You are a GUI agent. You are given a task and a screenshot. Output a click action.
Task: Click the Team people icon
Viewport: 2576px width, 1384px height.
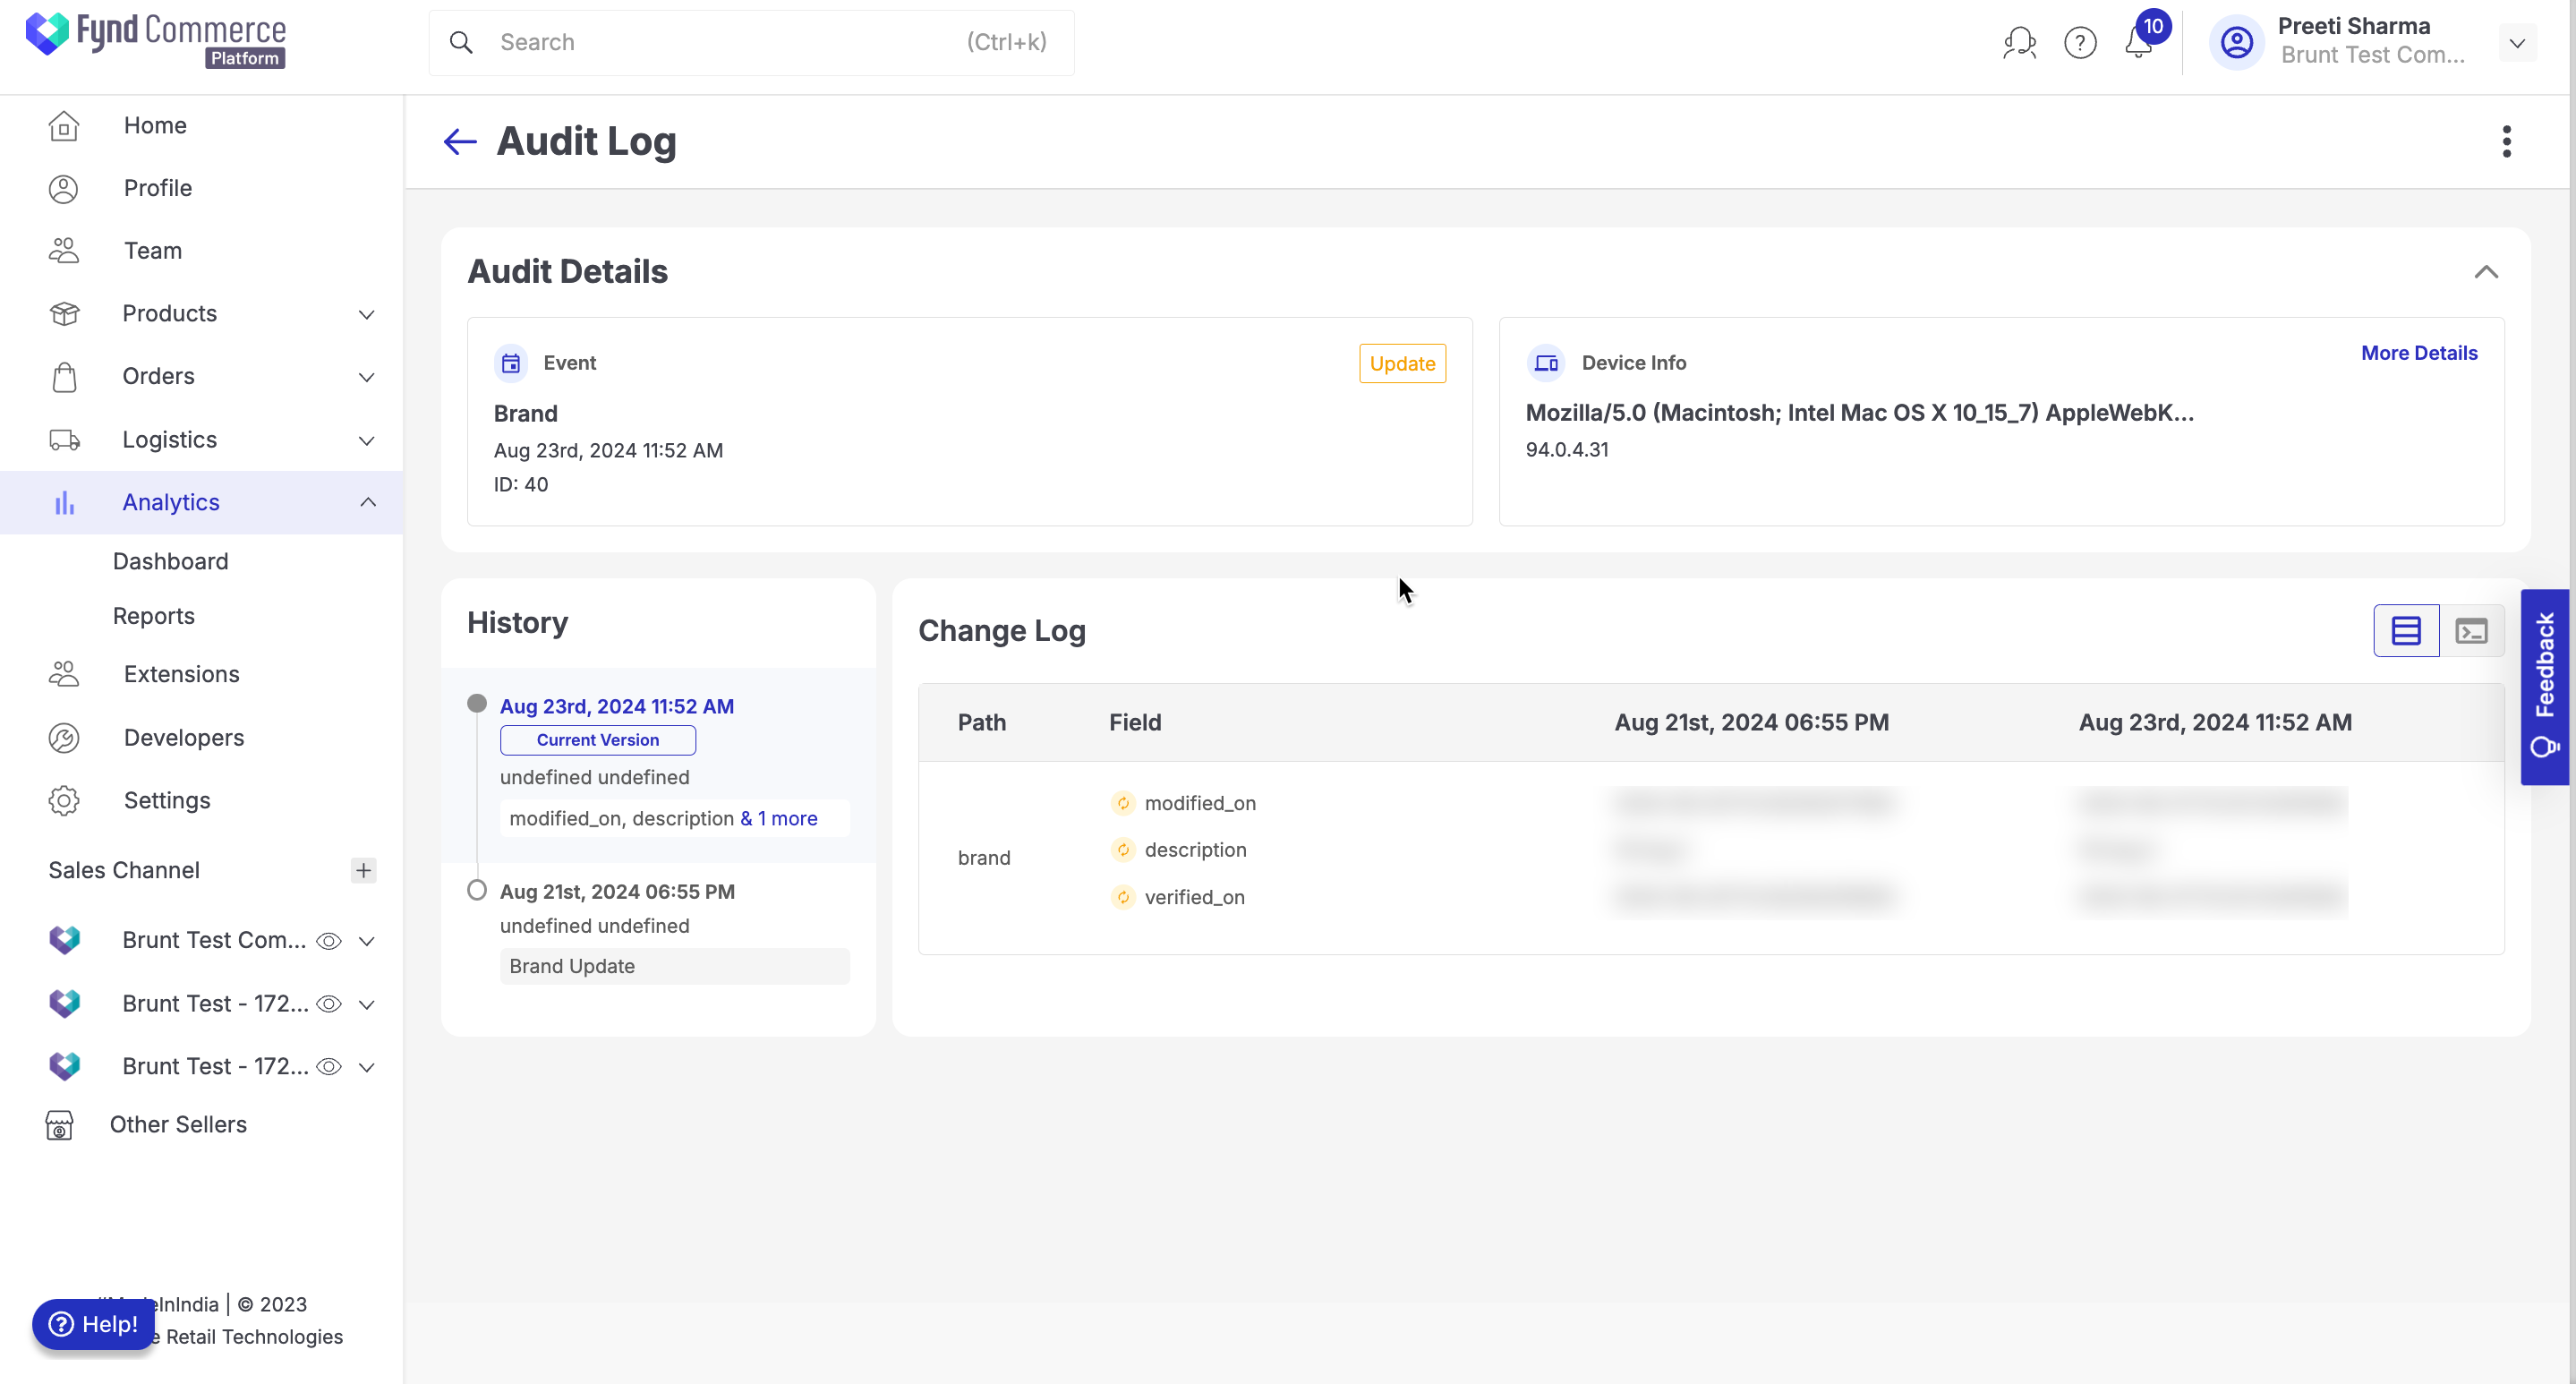64,250
